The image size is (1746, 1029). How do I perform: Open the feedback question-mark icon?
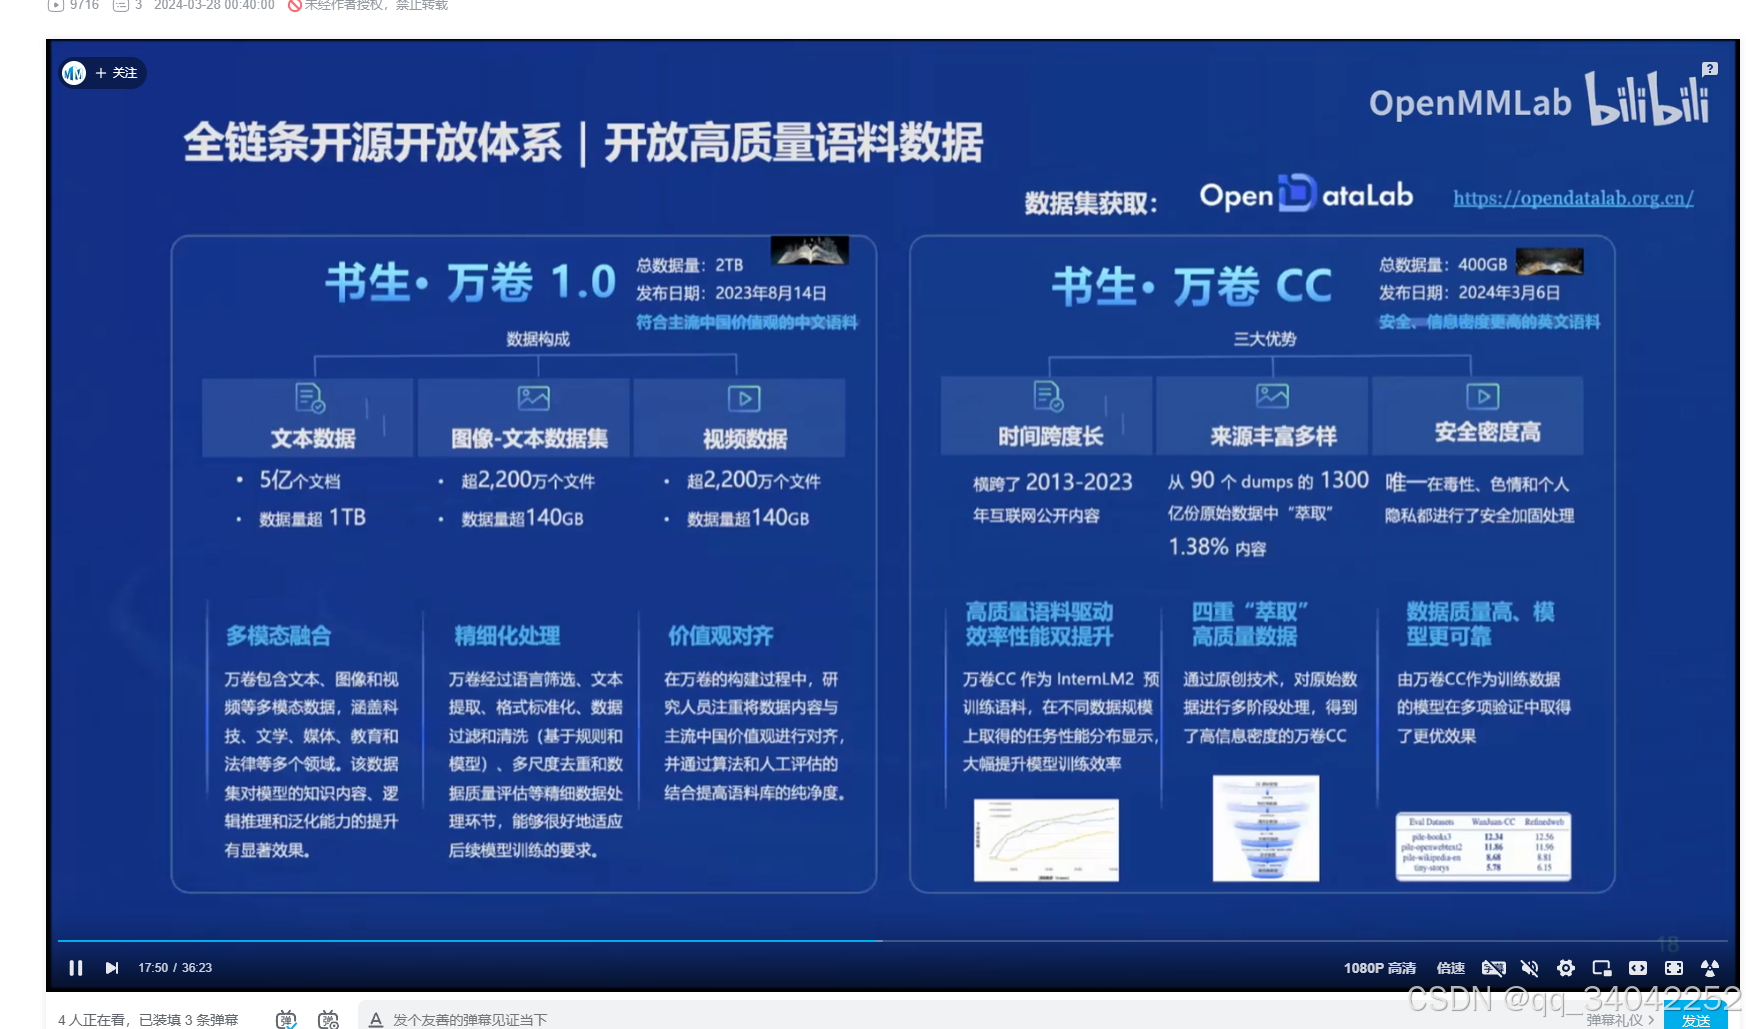pyautogui.click(x=1710, y=69)
